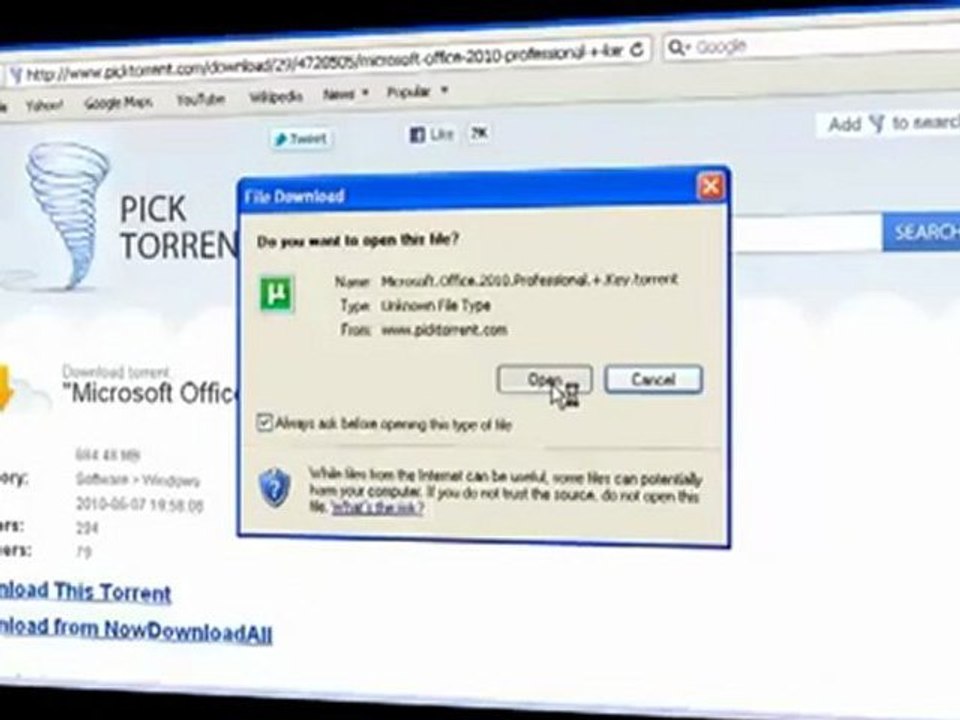Open the Wikipedia bookmark

276,97
